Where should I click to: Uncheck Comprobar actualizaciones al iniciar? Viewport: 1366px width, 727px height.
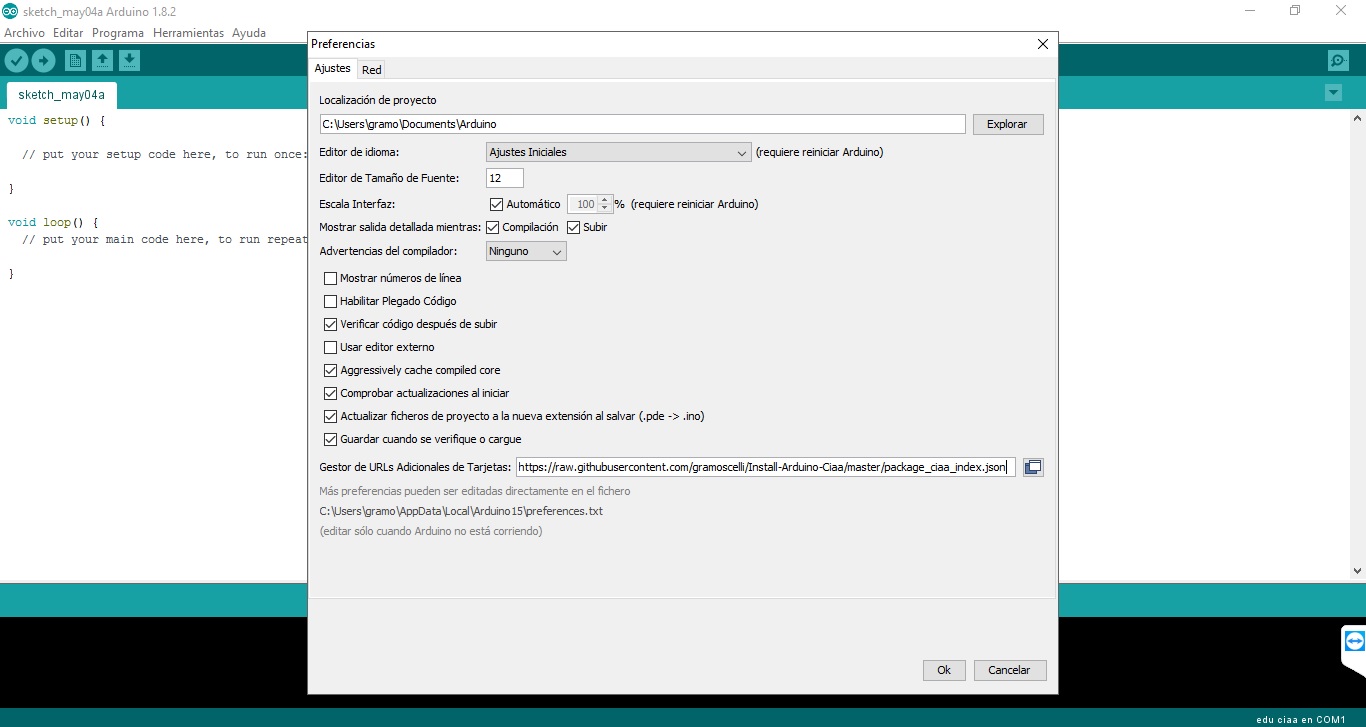coord(330,393)
